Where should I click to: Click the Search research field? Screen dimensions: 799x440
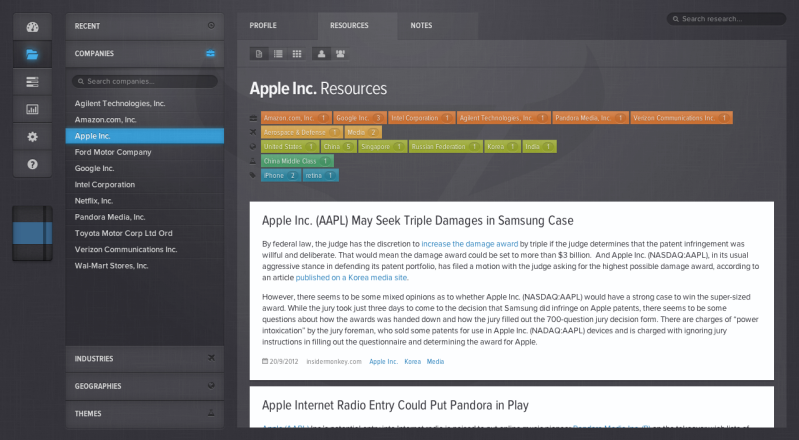click(726, 19)
